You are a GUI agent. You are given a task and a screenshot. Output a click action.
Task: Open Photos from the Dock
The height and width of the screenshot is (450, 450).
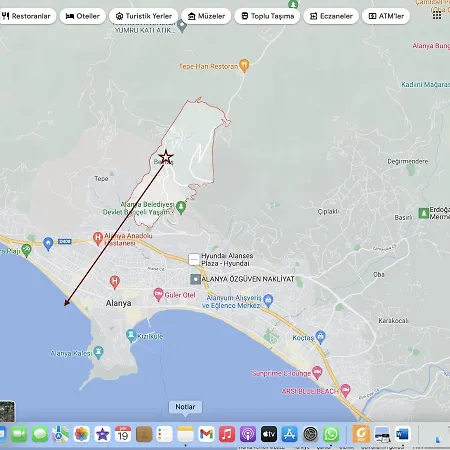pyautogui.click(x=82, y=434)
